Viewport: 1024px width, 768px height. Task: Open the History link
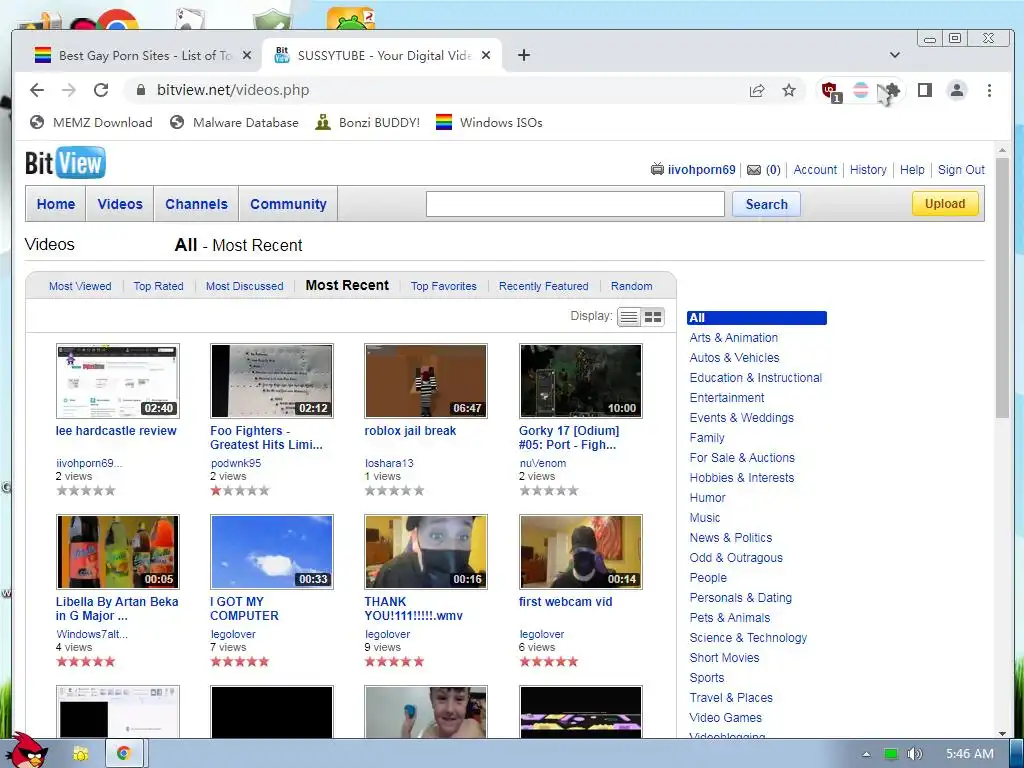tap(868, 170)
